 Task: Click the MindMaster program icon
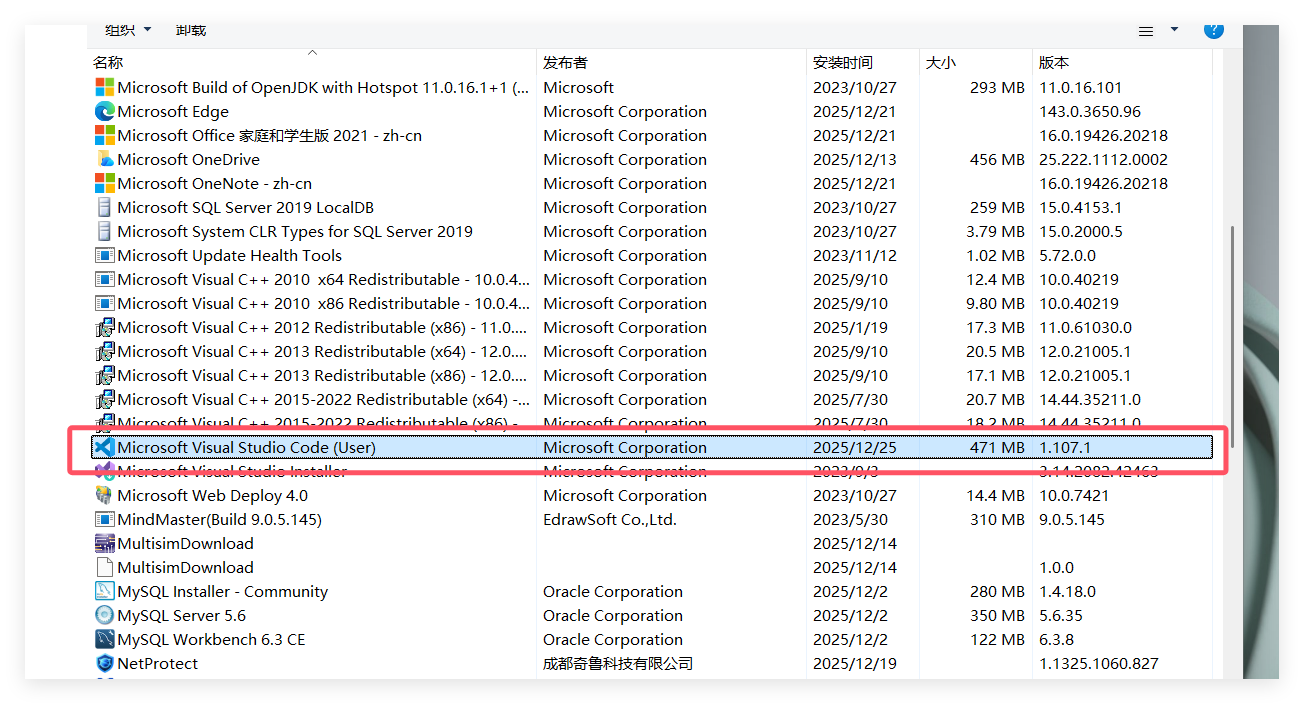tap(104, 520)
